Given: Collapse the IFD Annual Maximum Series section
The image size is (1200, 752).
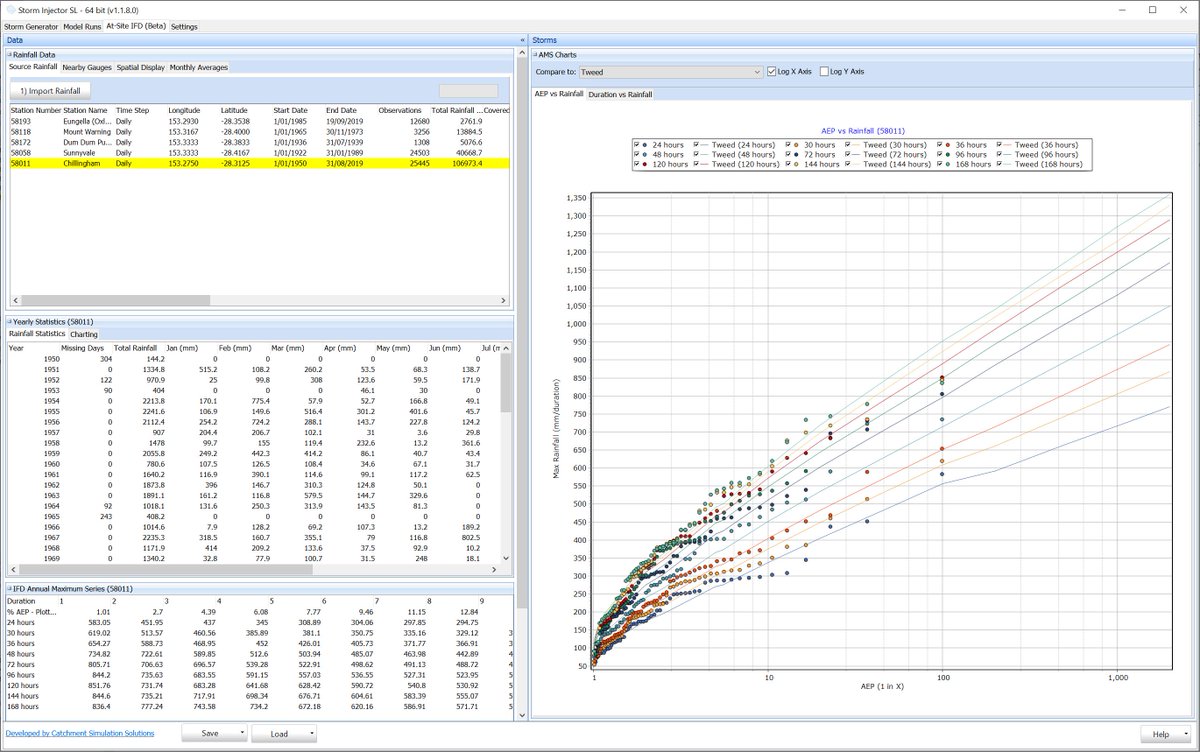Looking at the screenshot, I should click(x=9, y=589).
